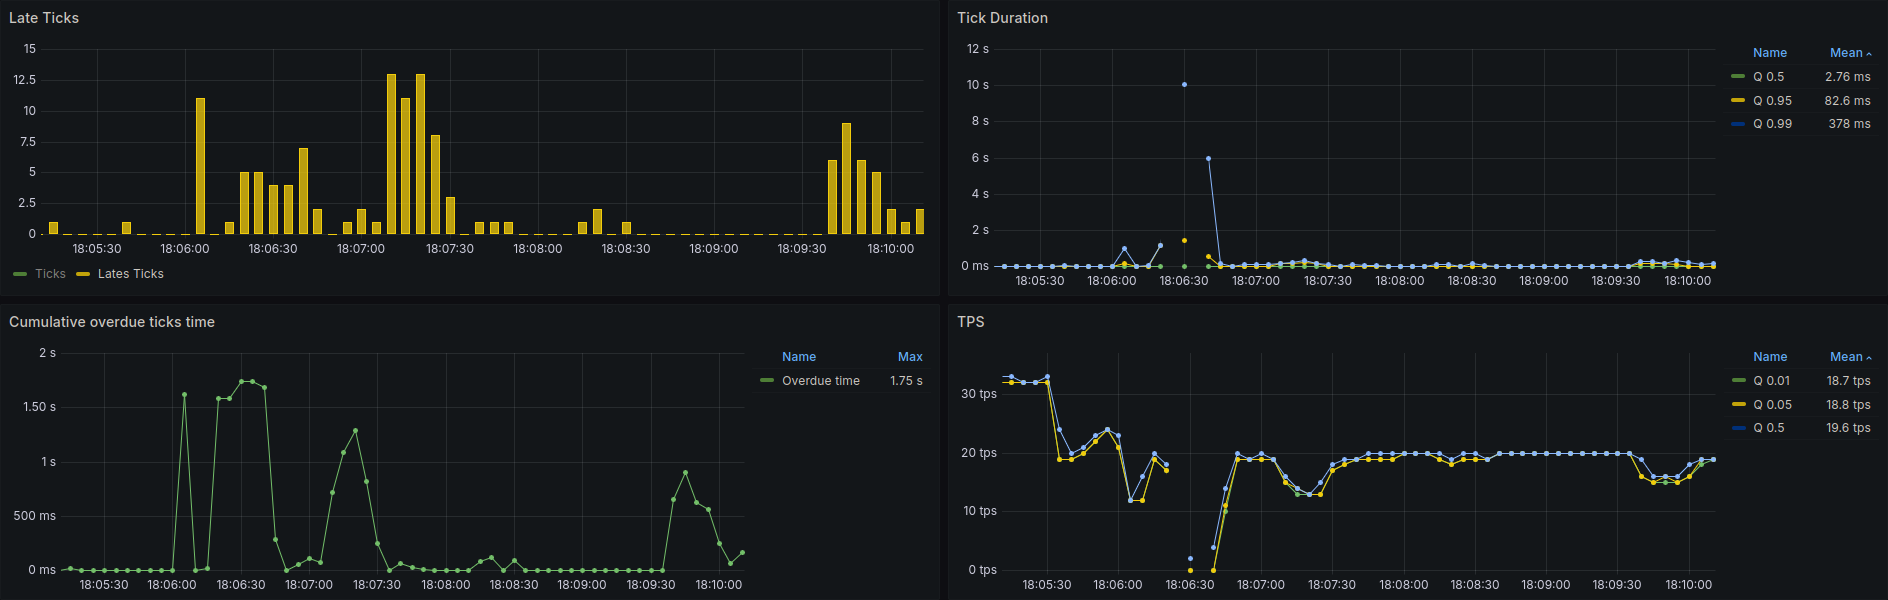Click sort arrow beside Tick Duration Mean

tap(1869, 54)
